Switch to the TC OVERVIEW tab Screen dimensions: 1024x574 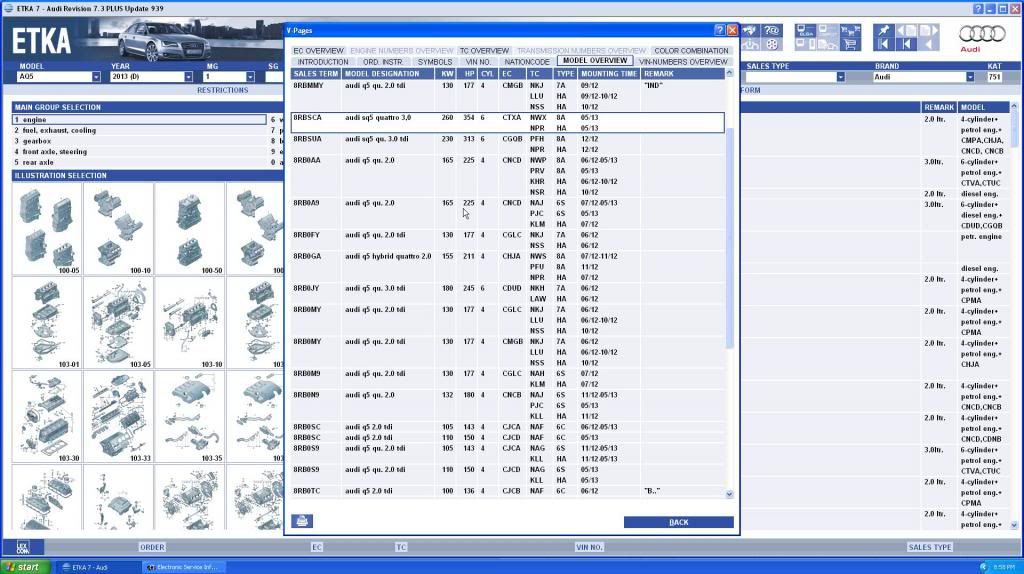484,51
